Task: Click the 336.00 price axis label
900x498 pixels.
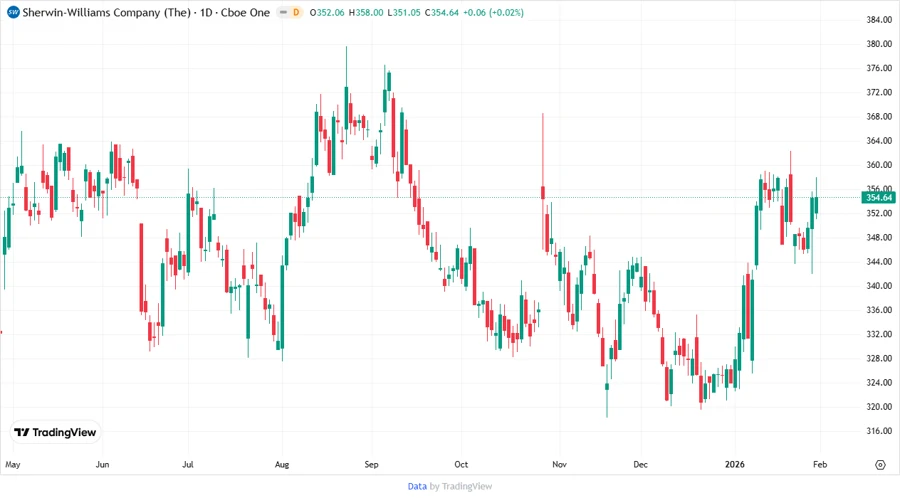Action: point(879,310)
